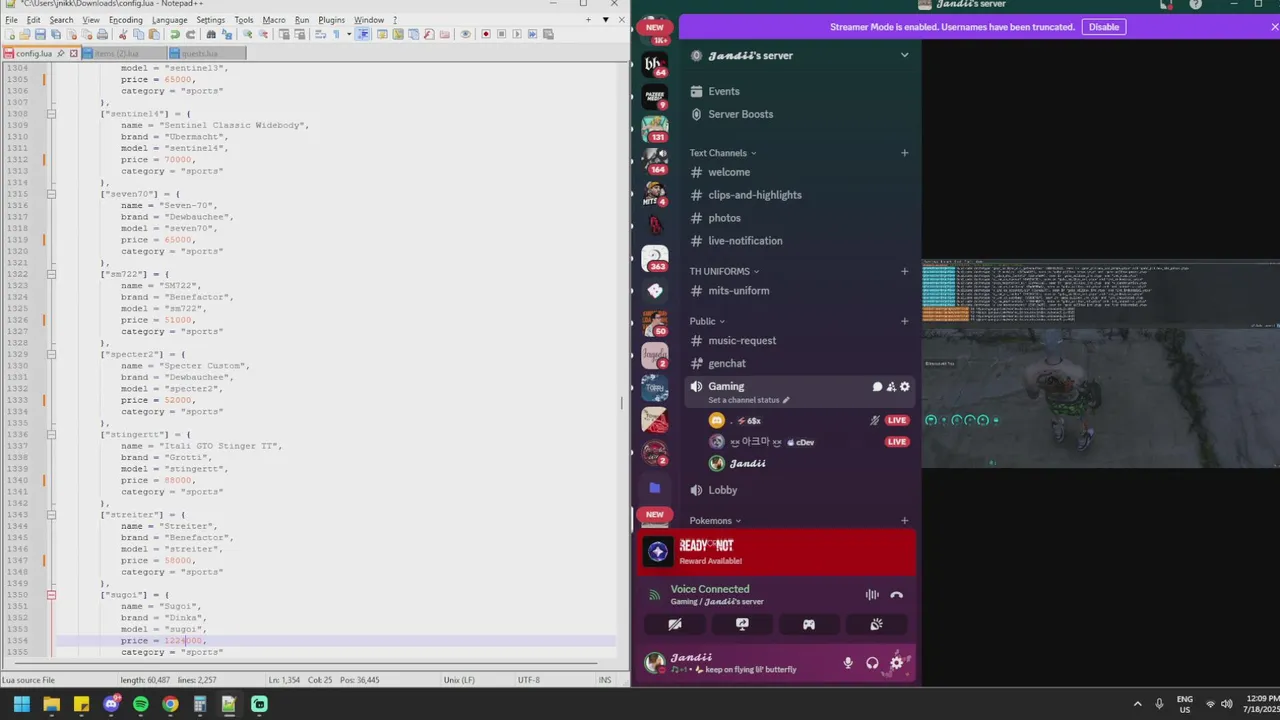The width and height of the screenshot is (1280, 720).
Task: Toggle Discord camera on or off
Action: [x=675, y=624]
